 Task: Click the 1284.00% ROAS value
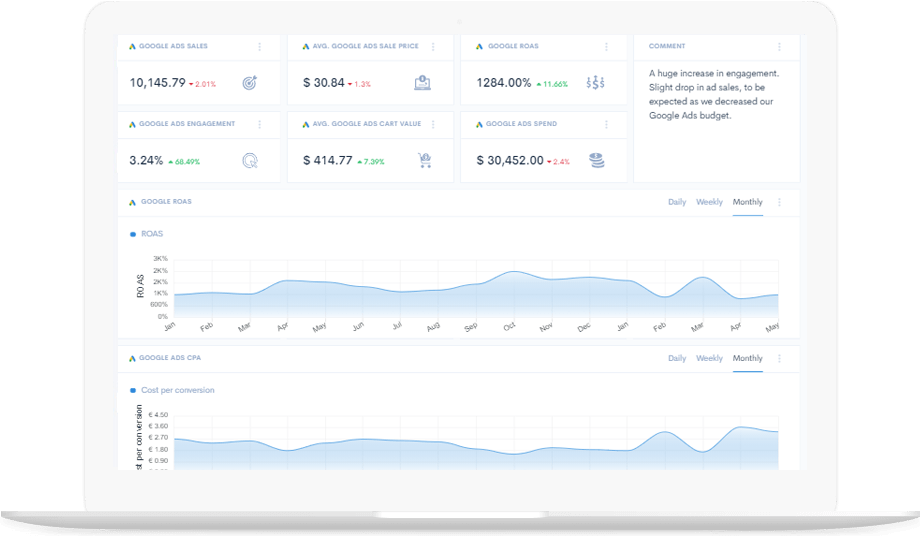(503, 83)
